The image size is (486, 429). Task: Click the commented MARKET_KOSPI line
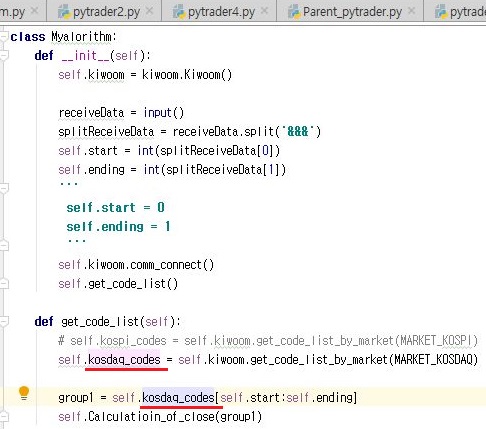(x=268, y=341)
